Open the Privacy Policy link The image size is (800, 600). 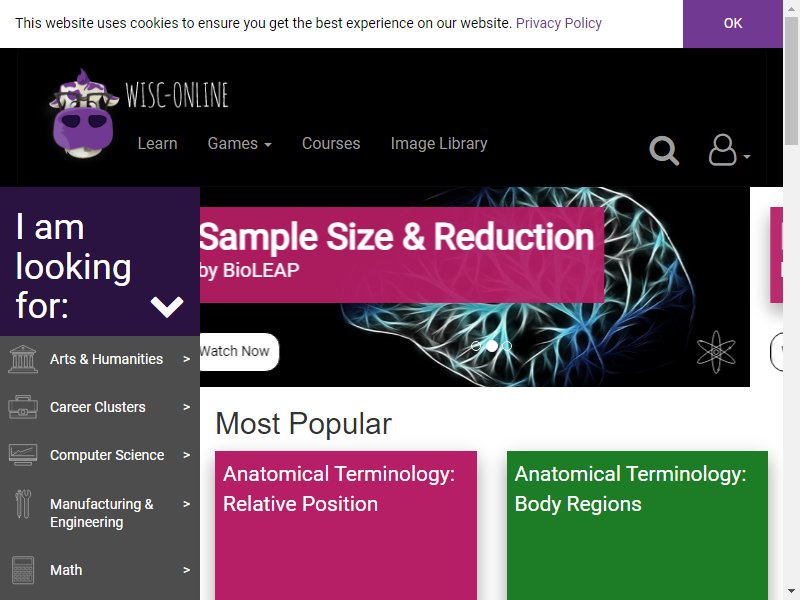click(559, 23)
